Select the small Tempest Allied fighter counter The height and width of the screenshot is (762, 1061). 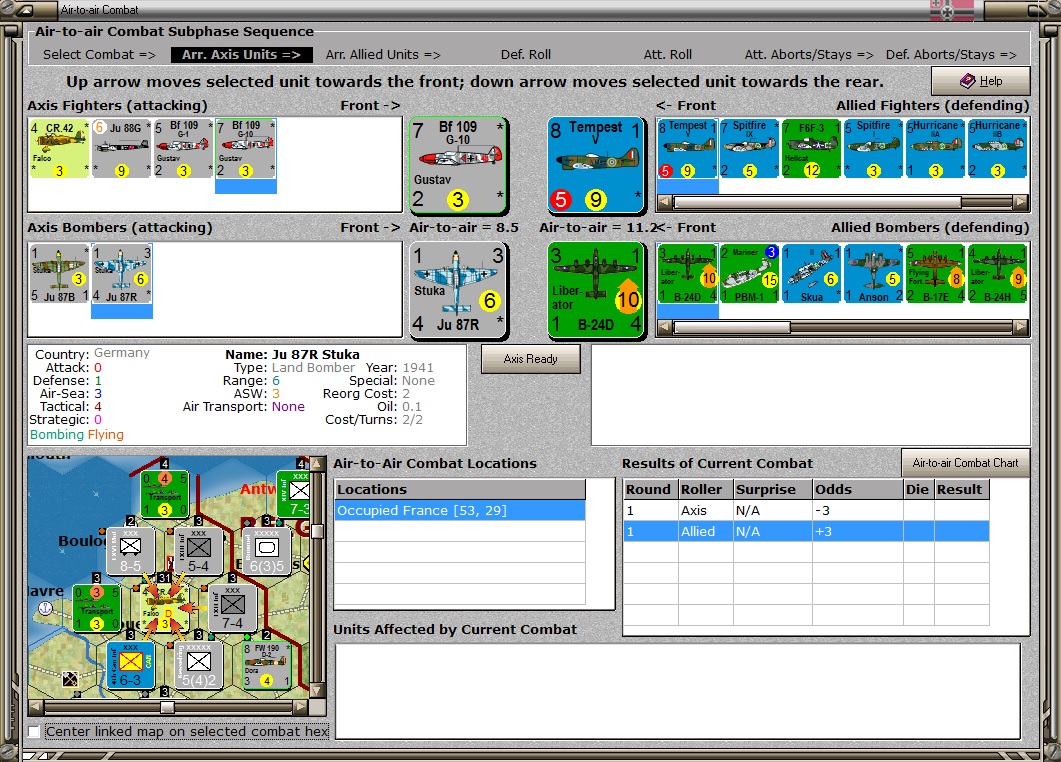tap(687, 149)
